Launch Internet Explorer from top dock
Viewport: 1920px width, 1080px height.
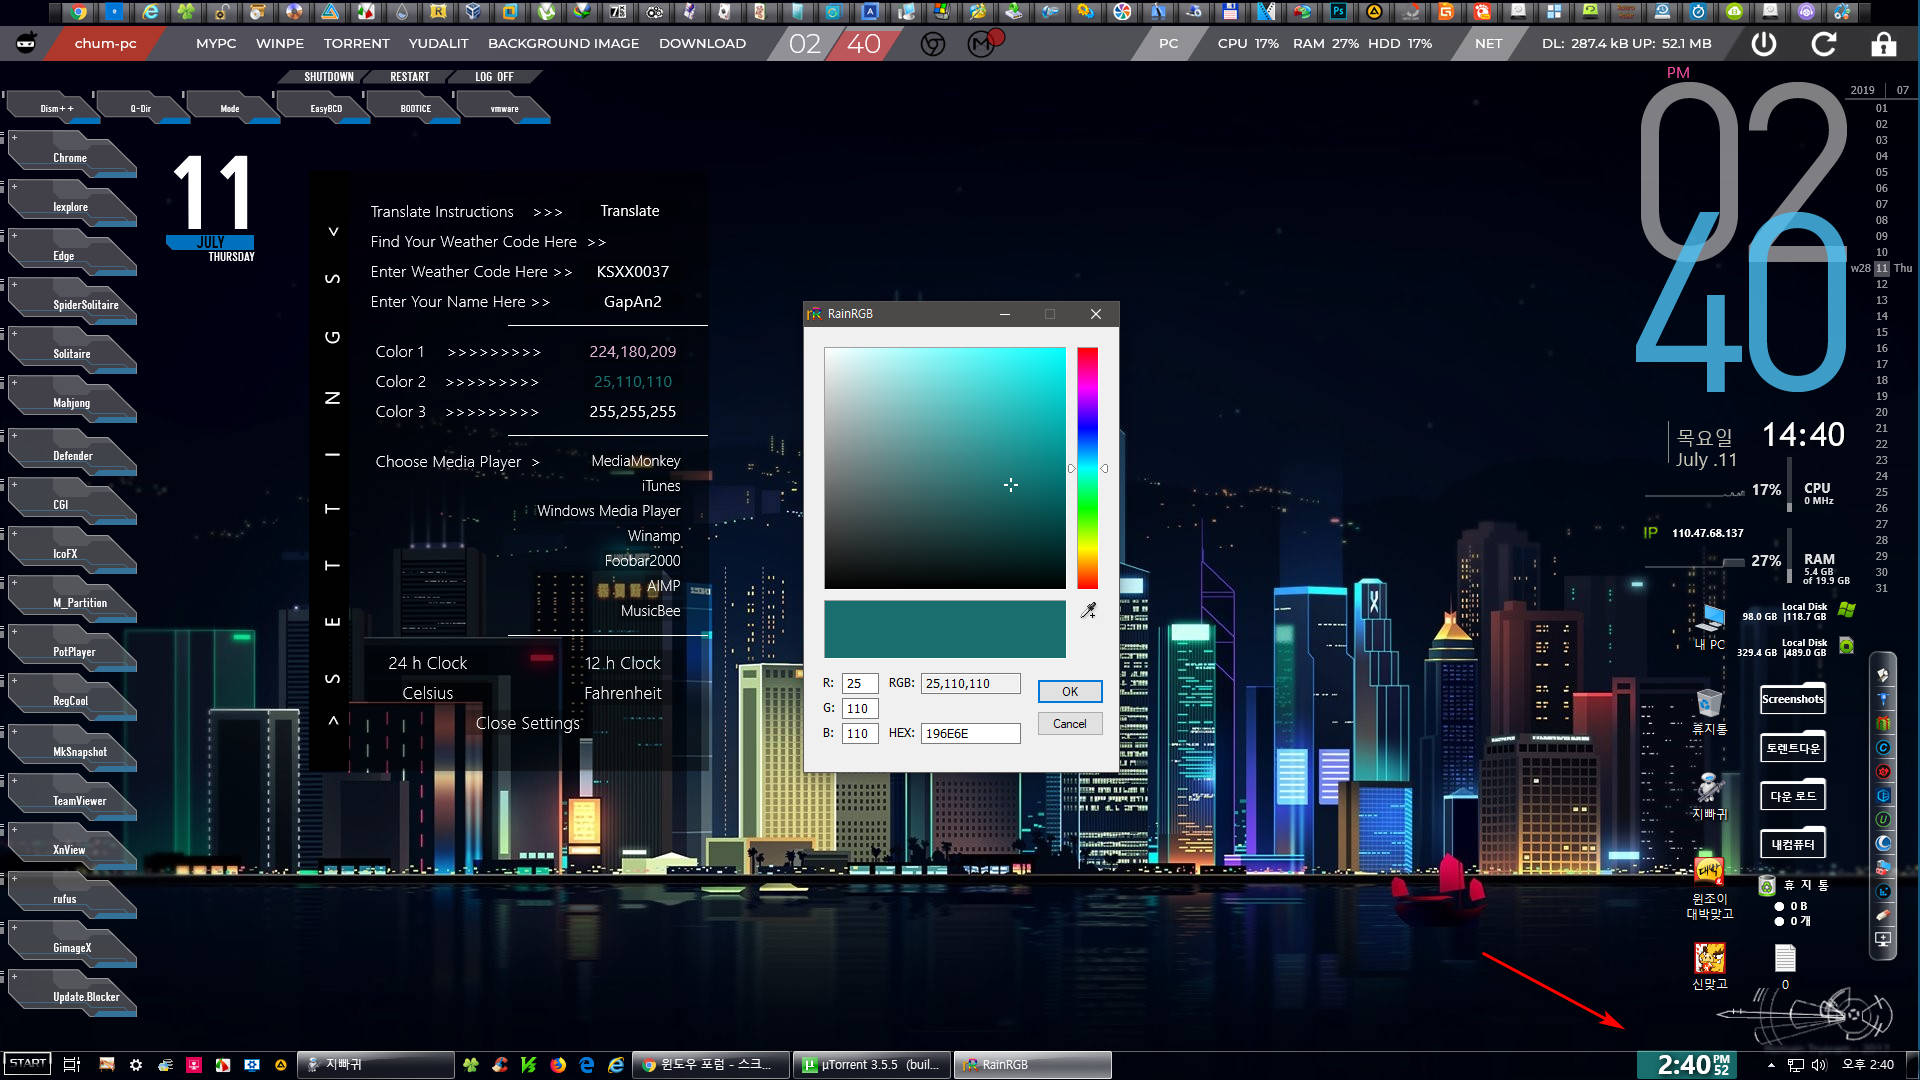(150, 12)
